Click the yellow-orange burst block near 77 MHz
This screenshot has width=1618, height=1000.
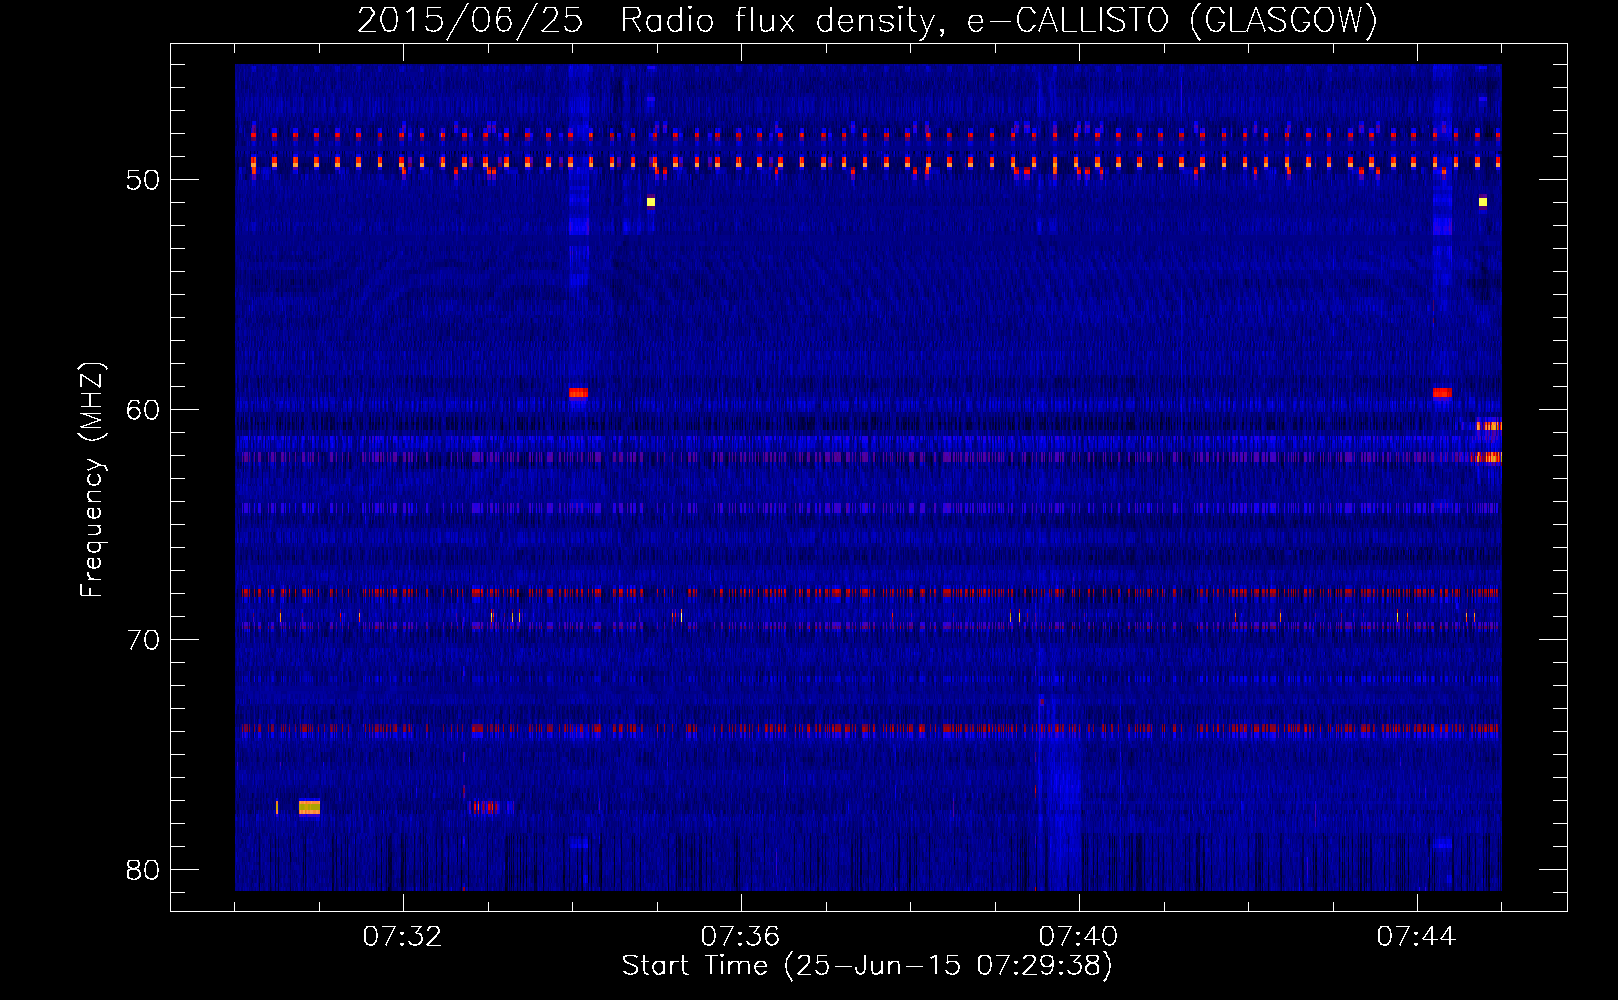pos(309,807)
